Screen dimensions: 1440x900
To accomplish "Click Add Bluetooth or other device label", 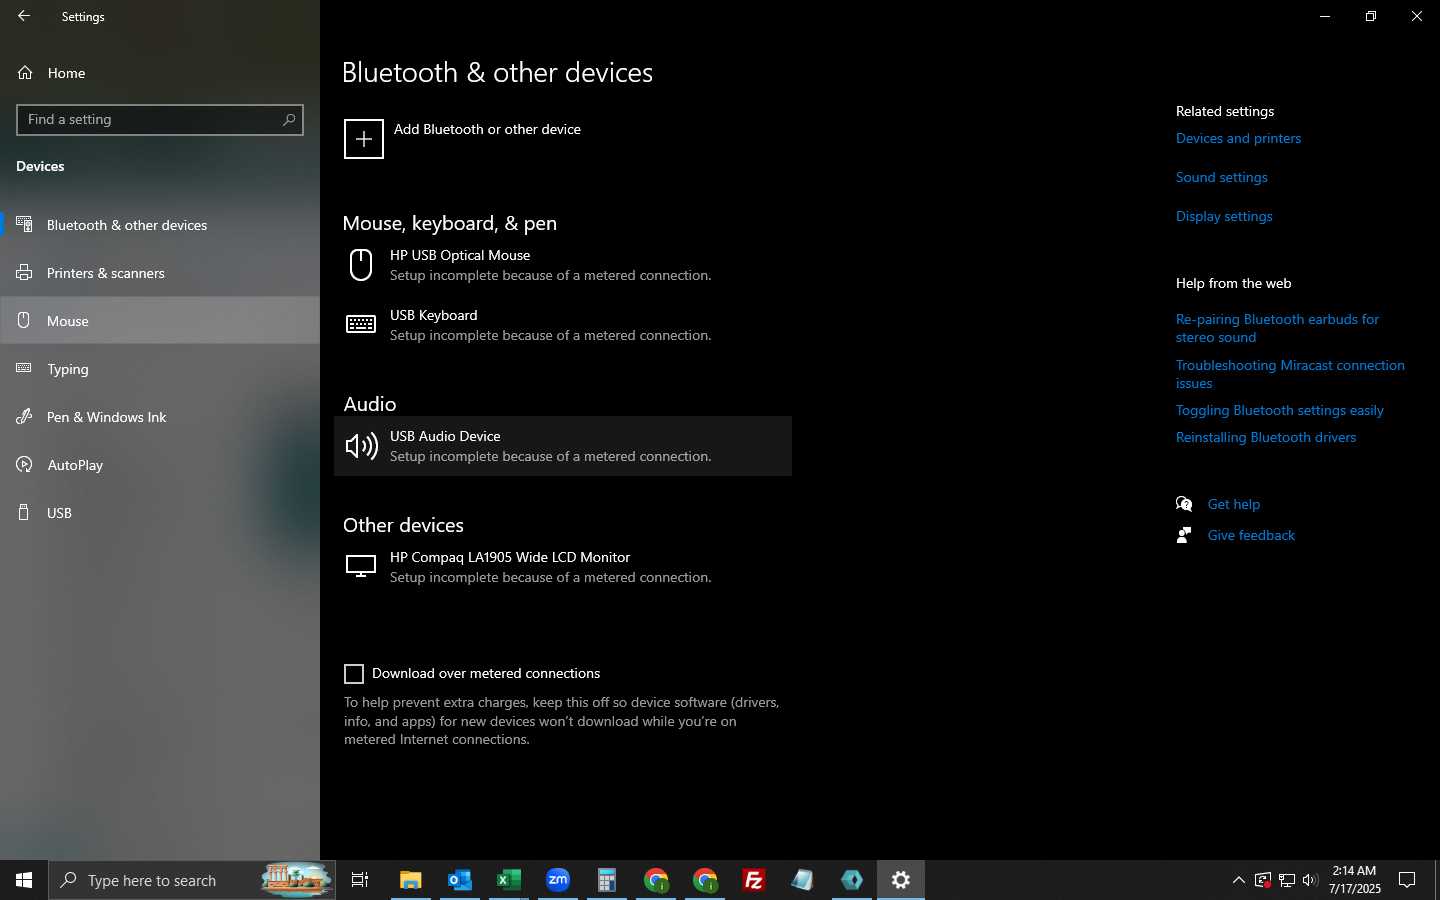I will (x=487, y=130).
